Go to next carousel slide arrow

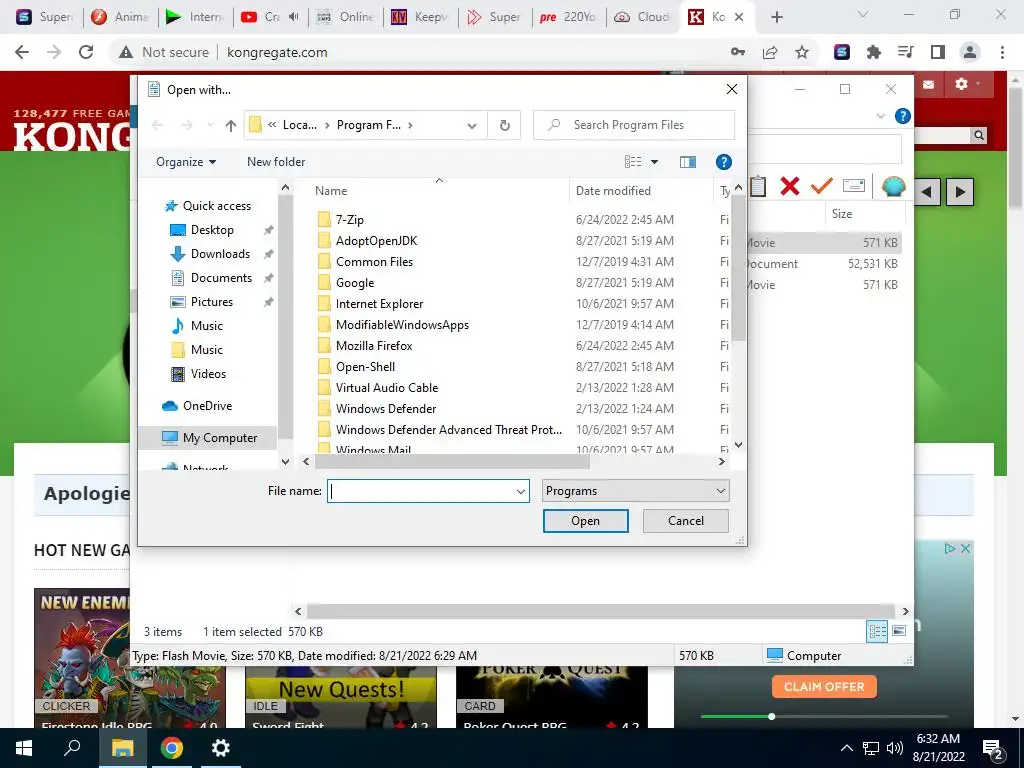[960, 192]
